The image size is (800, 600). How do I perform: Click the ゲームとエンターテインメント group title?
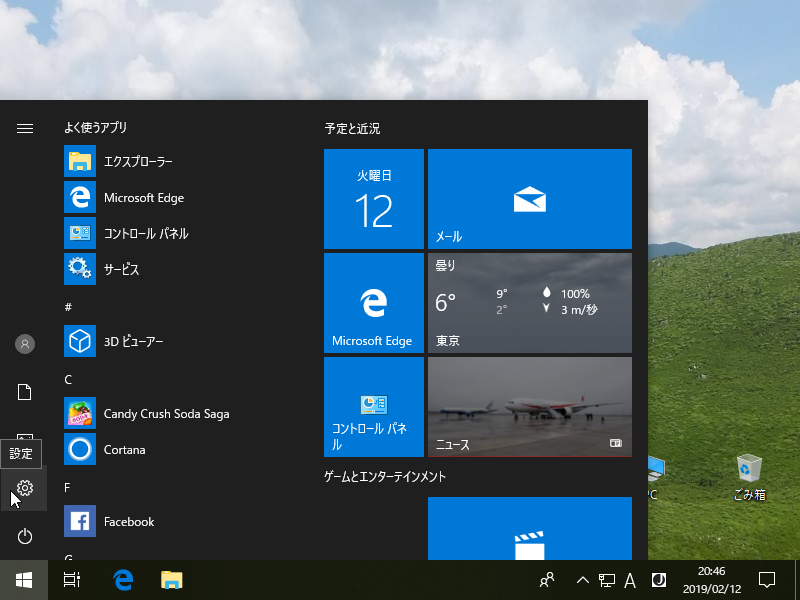tap(385, 477)
